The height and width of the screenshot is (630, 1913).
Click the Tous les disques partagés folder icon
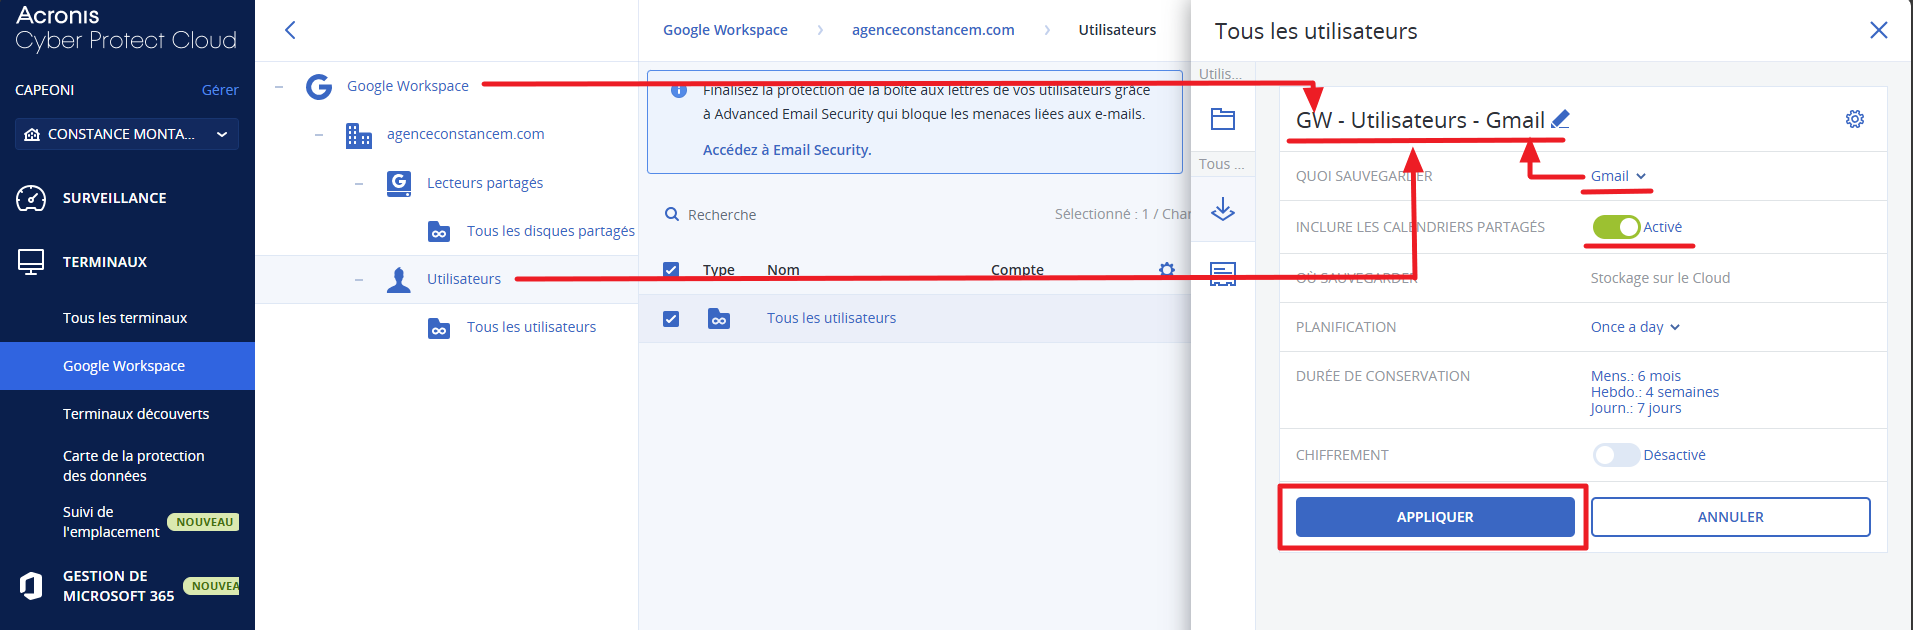(x=439, y=232)
